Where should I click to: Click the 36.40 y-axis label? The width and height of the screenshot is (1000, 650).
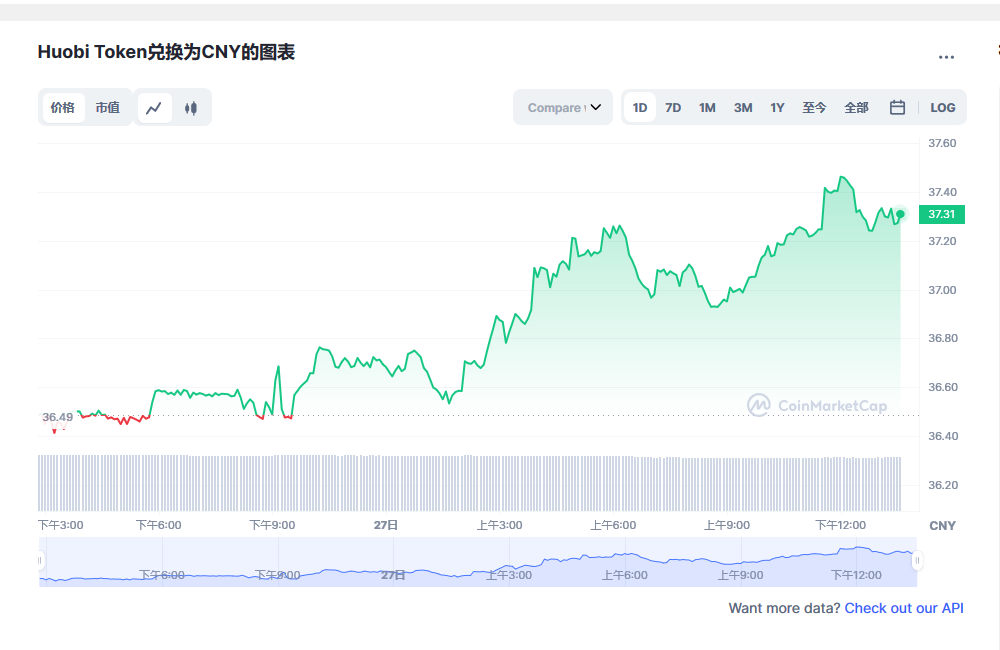tap(943, 436)
